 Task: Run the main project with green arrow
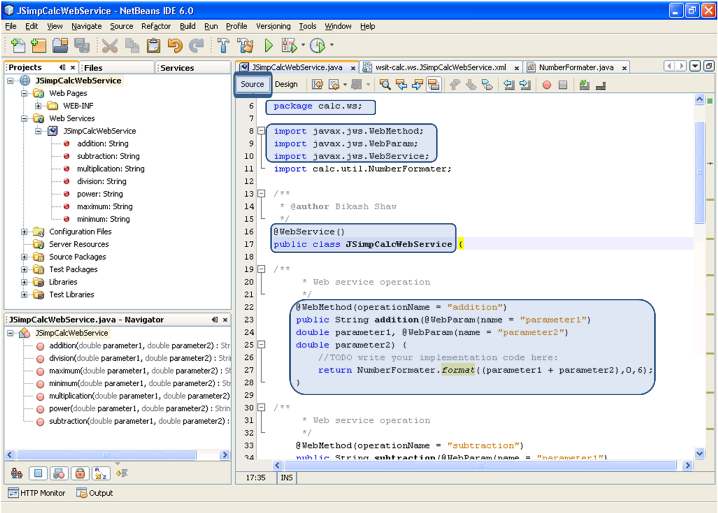click(x=269, y=46)
